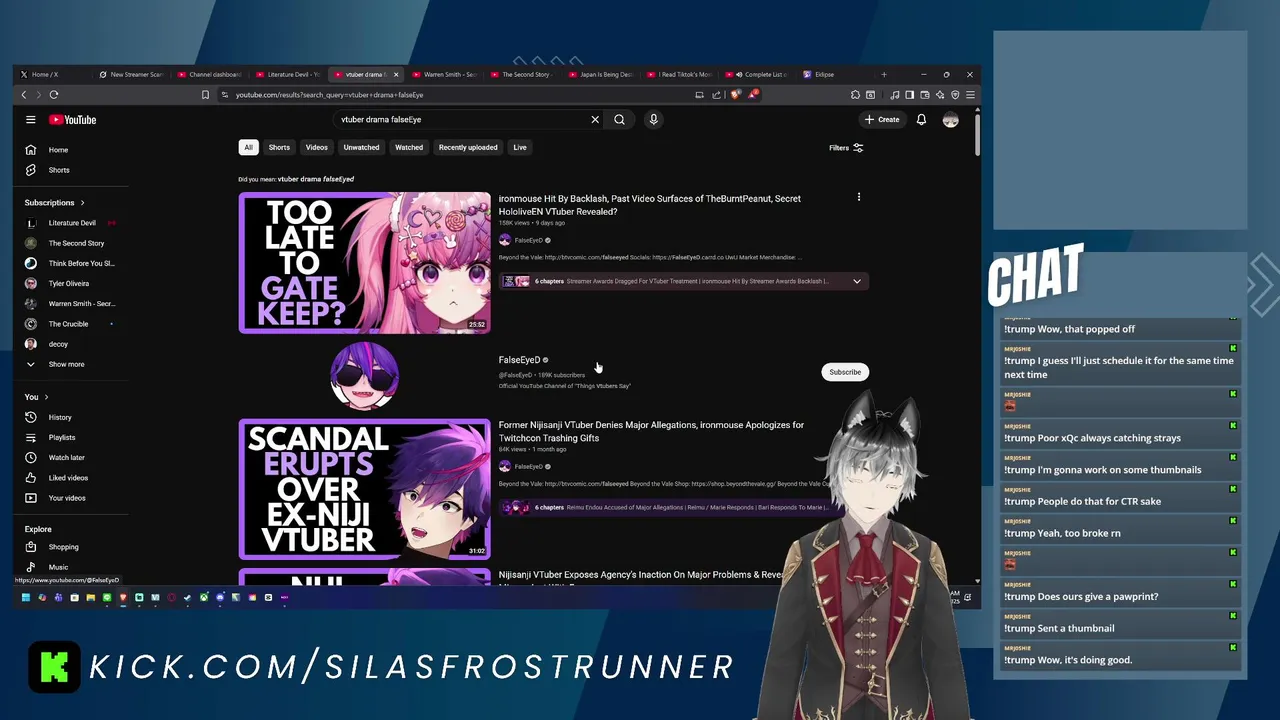Expand the Subscriptions section header

(x=55, y=203)
